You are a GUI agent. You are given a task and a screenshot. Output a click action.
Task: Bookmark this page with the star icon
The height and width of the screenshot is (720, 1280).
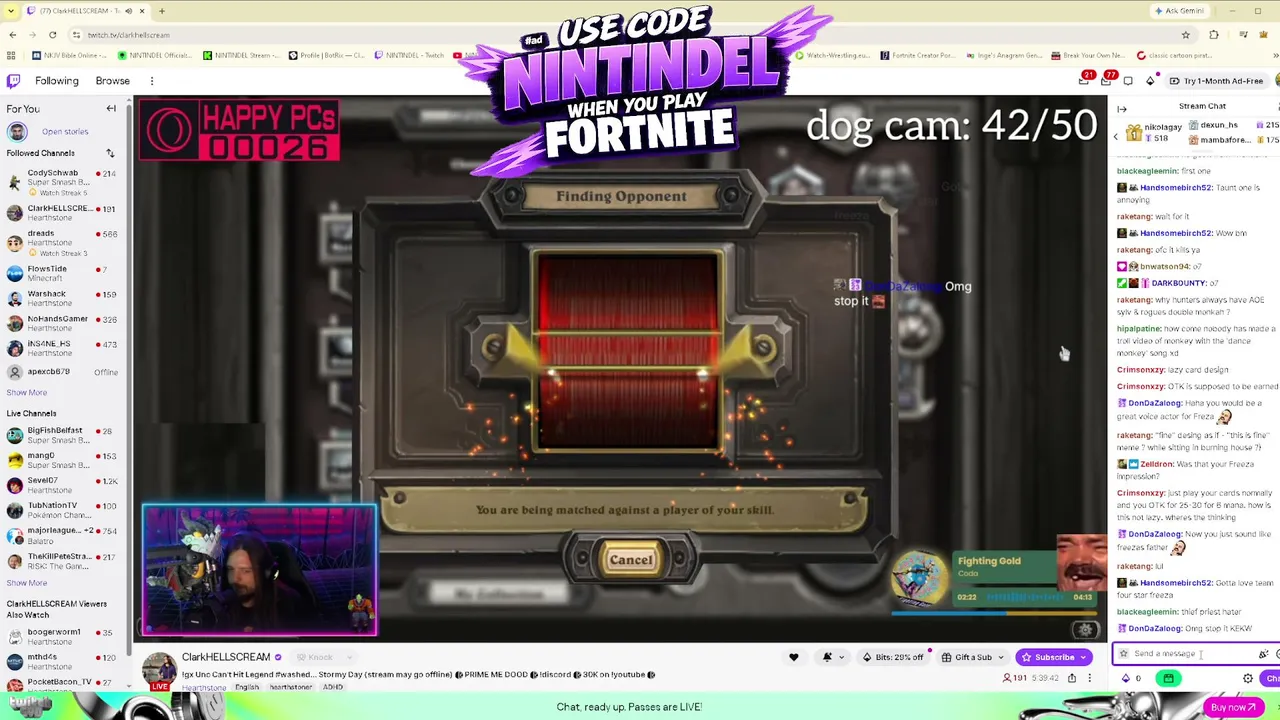(x=1186, y=35)
